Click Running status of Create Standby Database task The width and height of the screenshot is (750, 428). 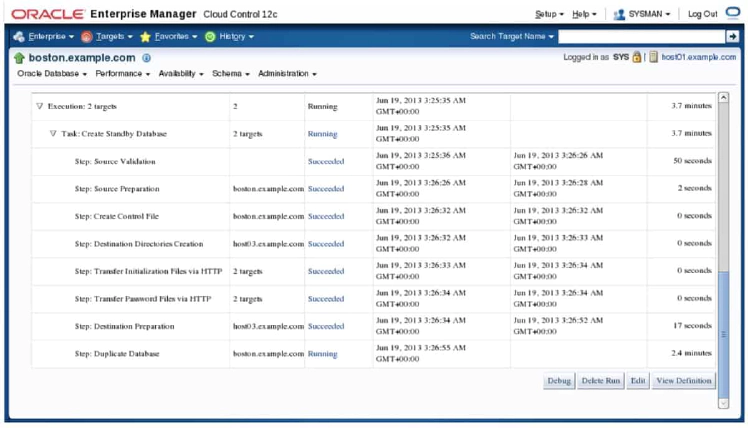(x=322, y=134)
